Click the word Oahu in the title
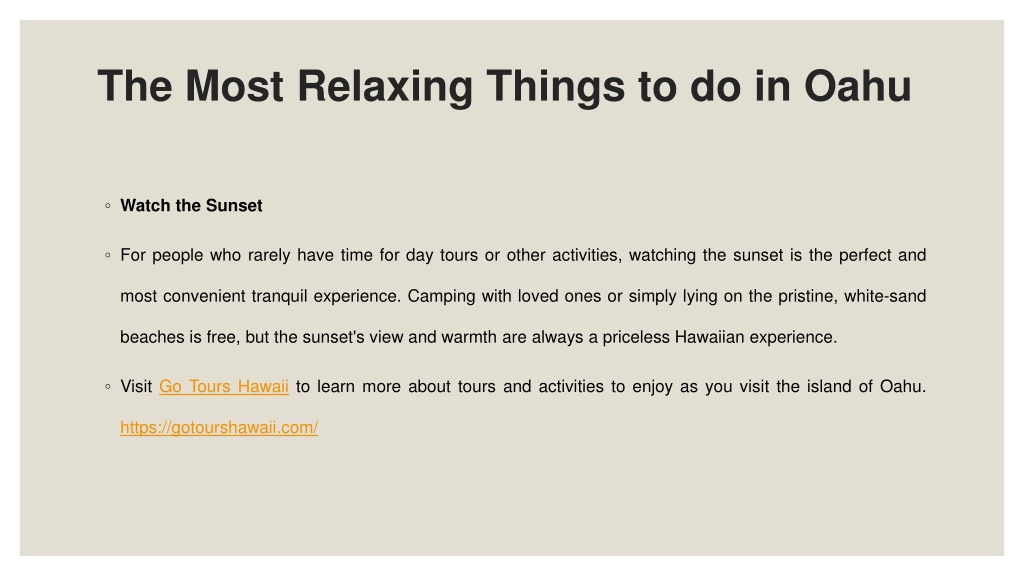 857,86
